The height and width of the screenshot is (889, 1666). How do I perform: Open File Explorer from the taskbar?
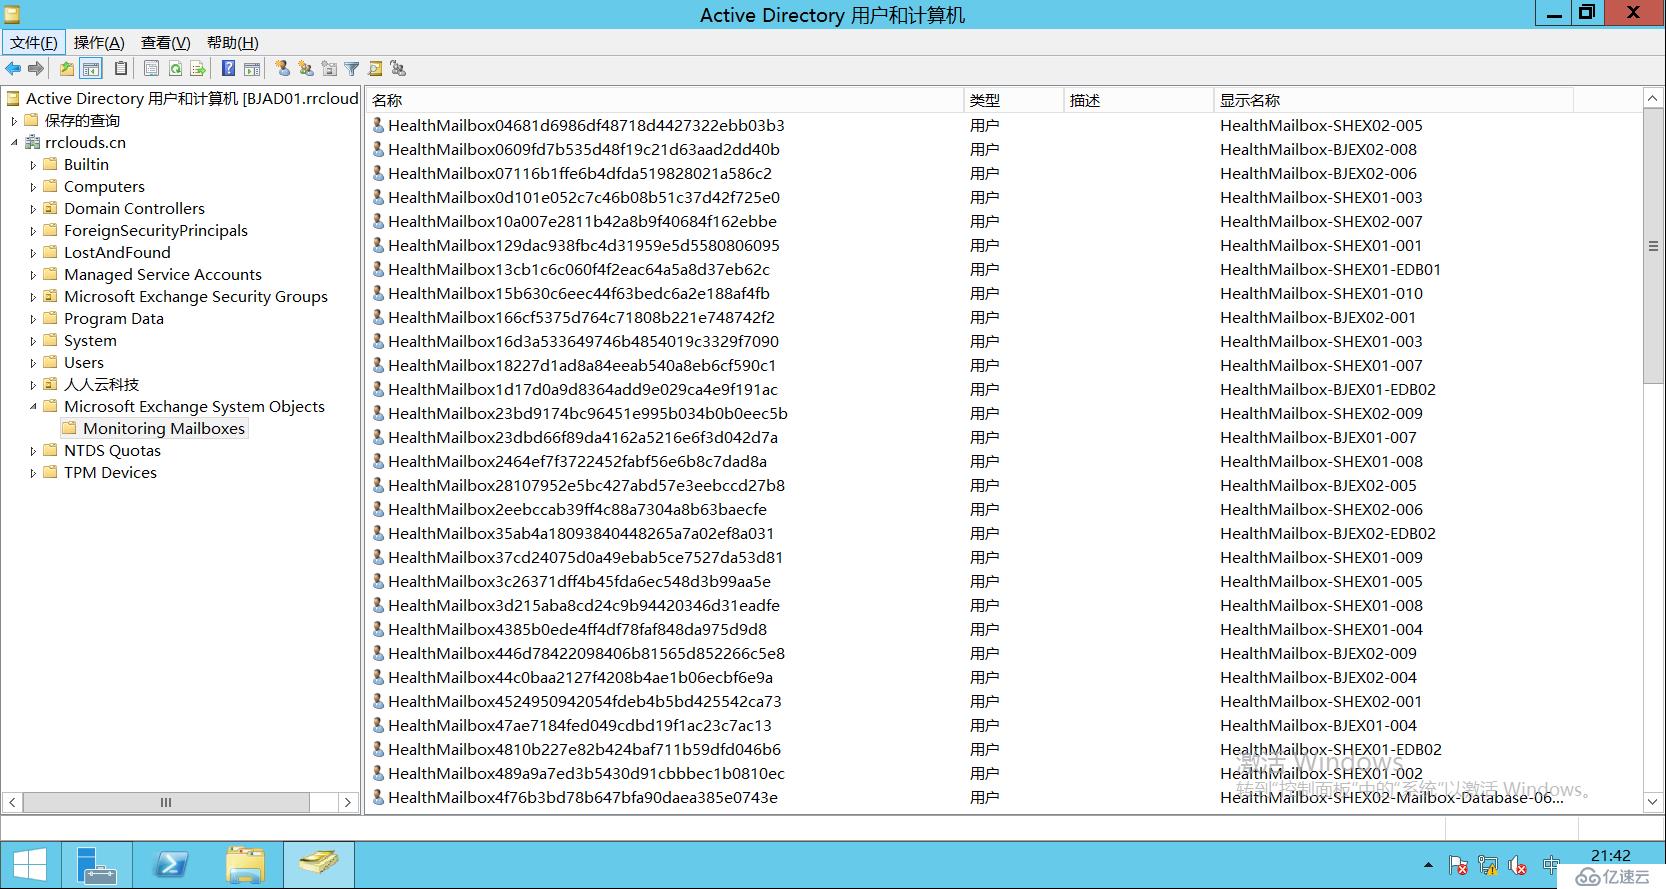[x=245, y=865]
